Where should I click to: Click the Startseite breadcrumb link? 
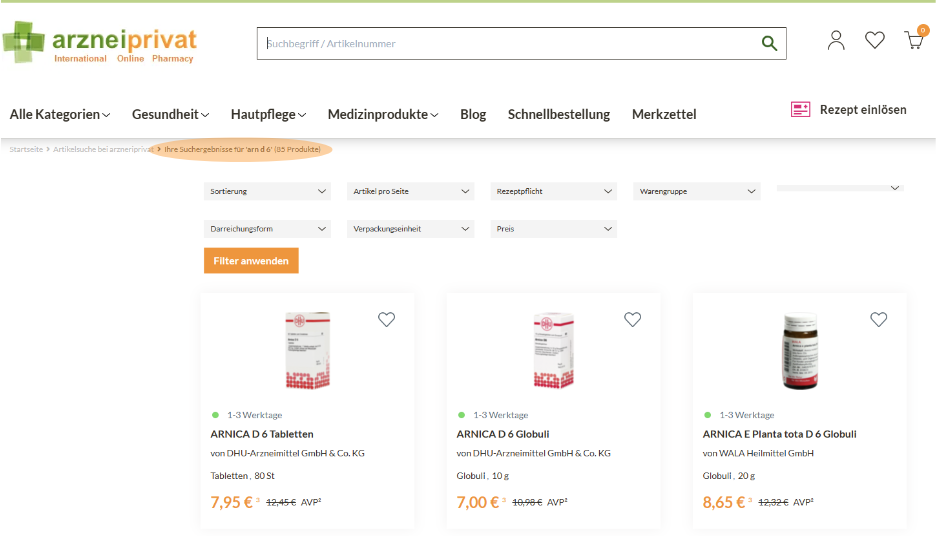point(26,149)
